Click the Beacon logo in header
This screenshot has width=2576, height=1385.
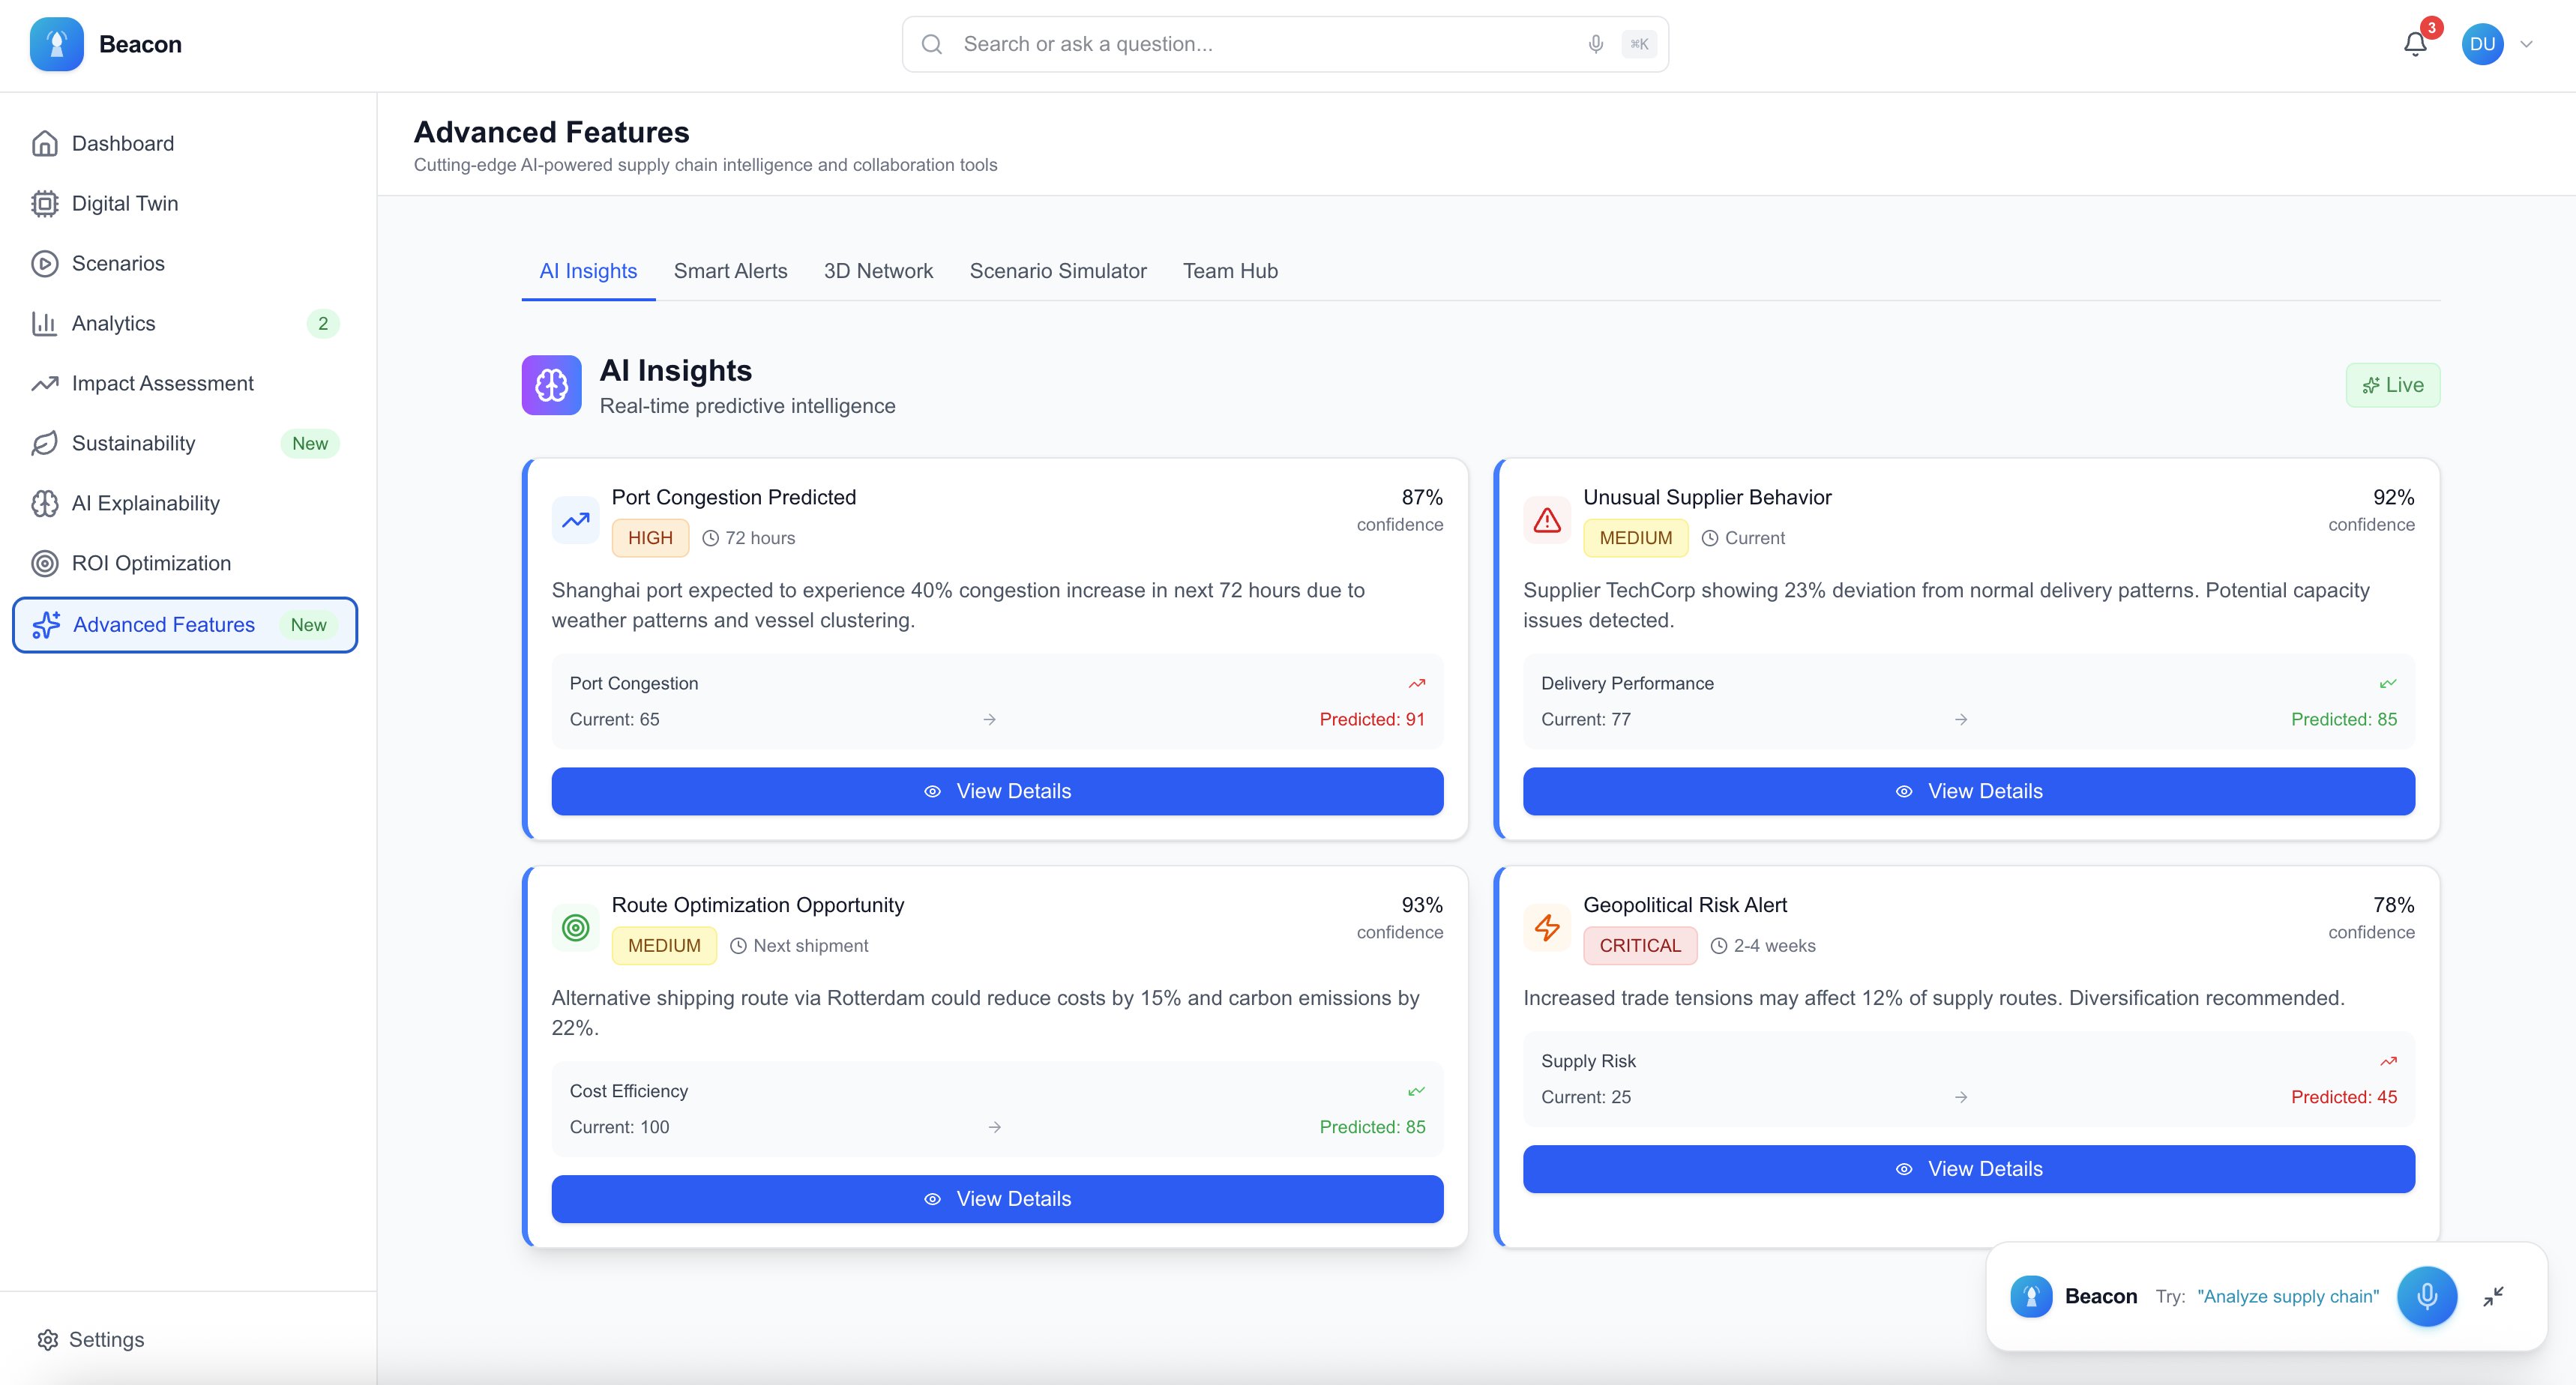57,44
